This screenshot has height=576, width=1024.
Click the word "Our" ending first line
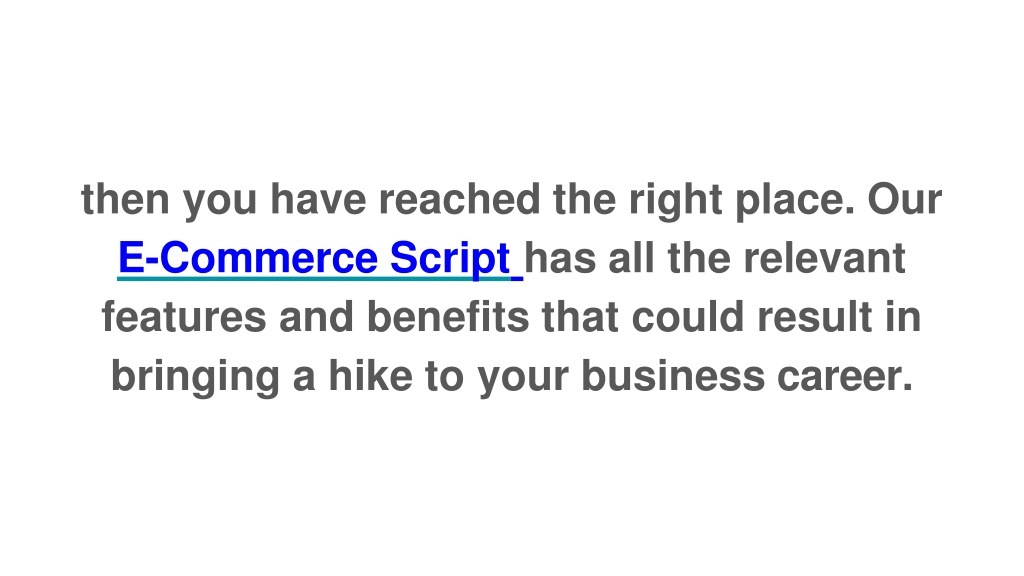(904, 199)
